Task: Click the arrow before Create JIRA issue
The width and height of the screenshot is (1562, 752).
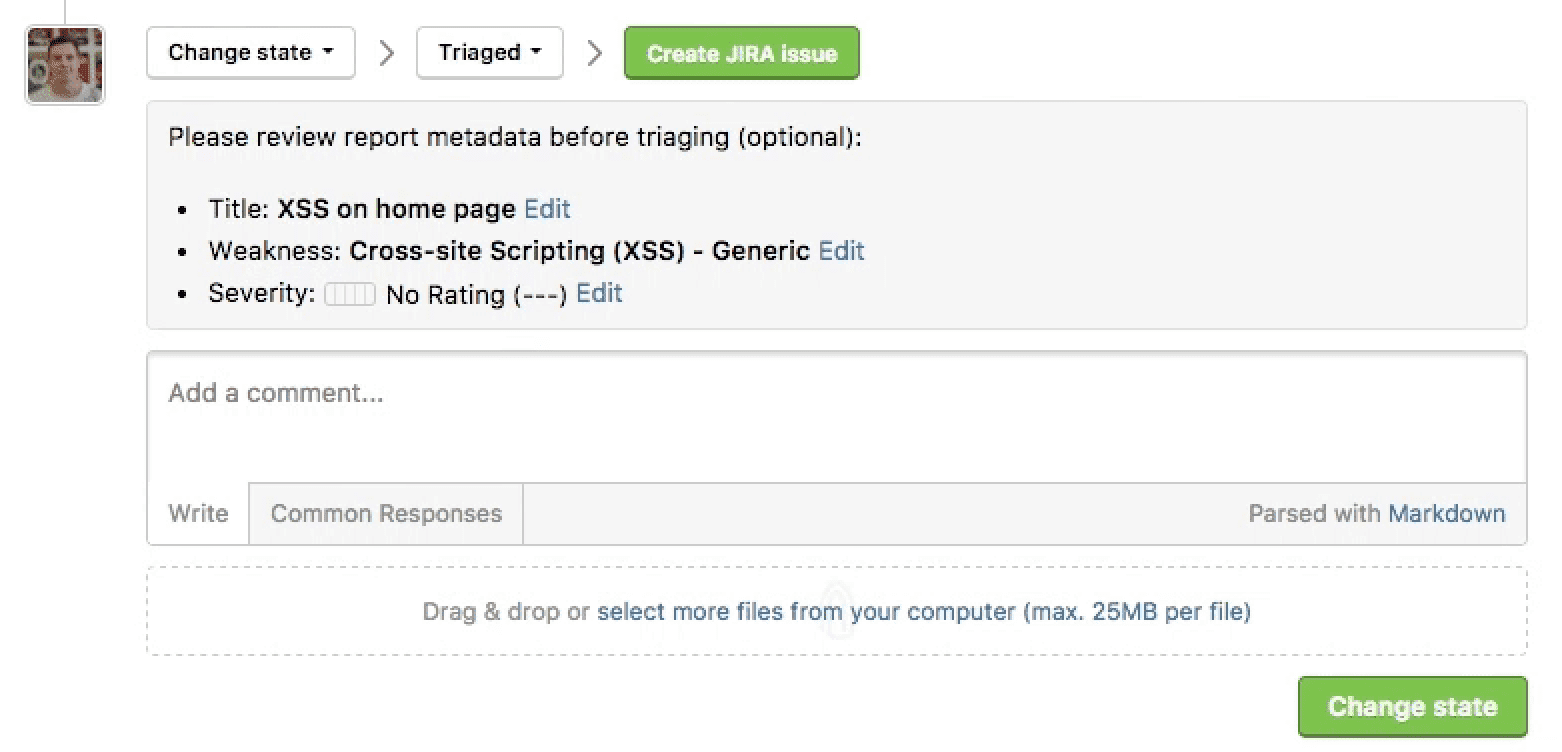Action: [594, 53]
